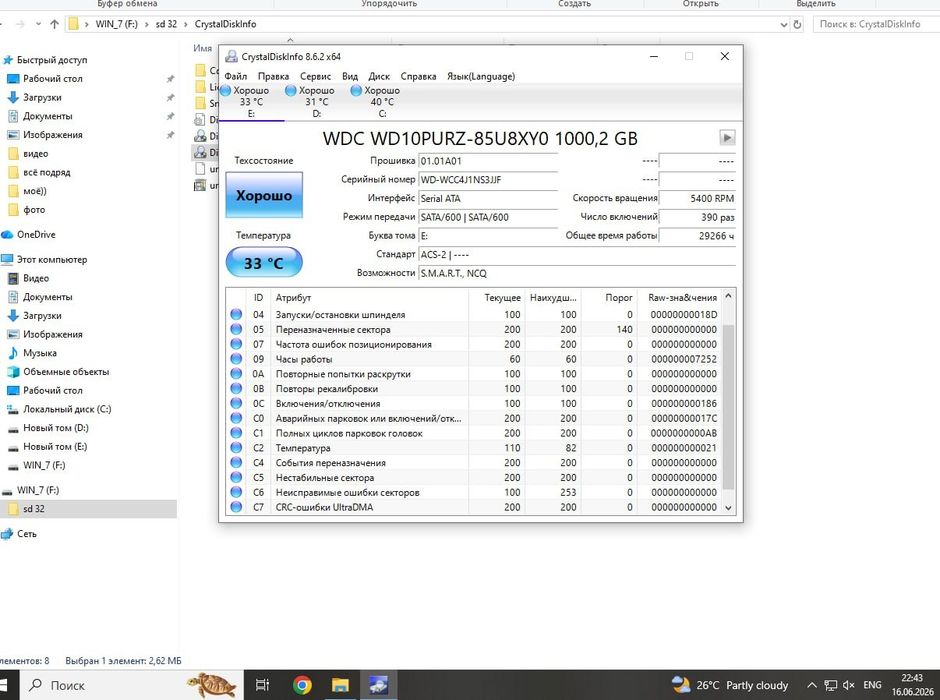This screenshot has width=940, height=700.
Task: Click the Сеть network icon in sidebar
Action: point(7,533)
